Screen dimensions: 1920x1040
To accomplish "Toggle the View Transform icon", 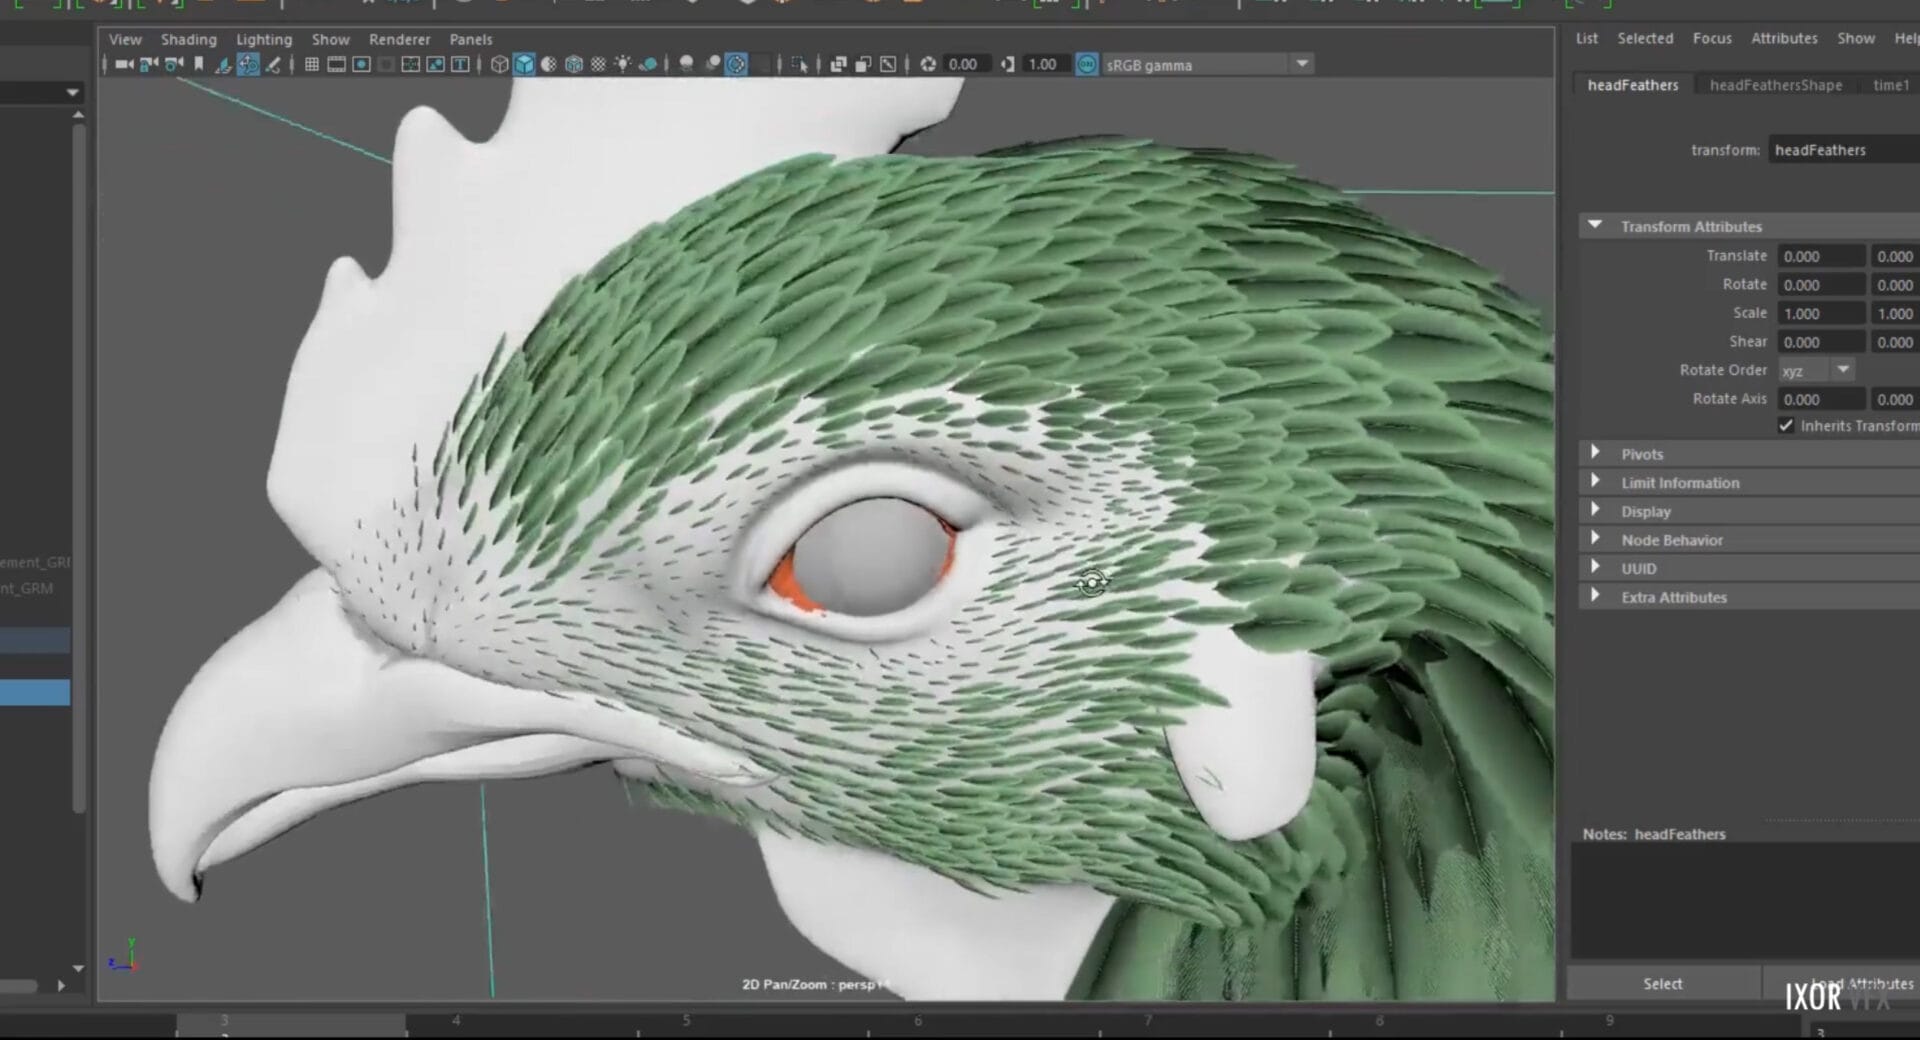I will [x=1087, y=65].
